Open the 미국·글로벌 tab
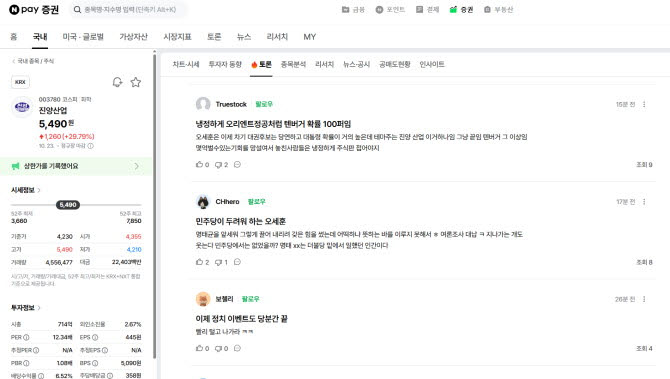 tap(83, 37)
